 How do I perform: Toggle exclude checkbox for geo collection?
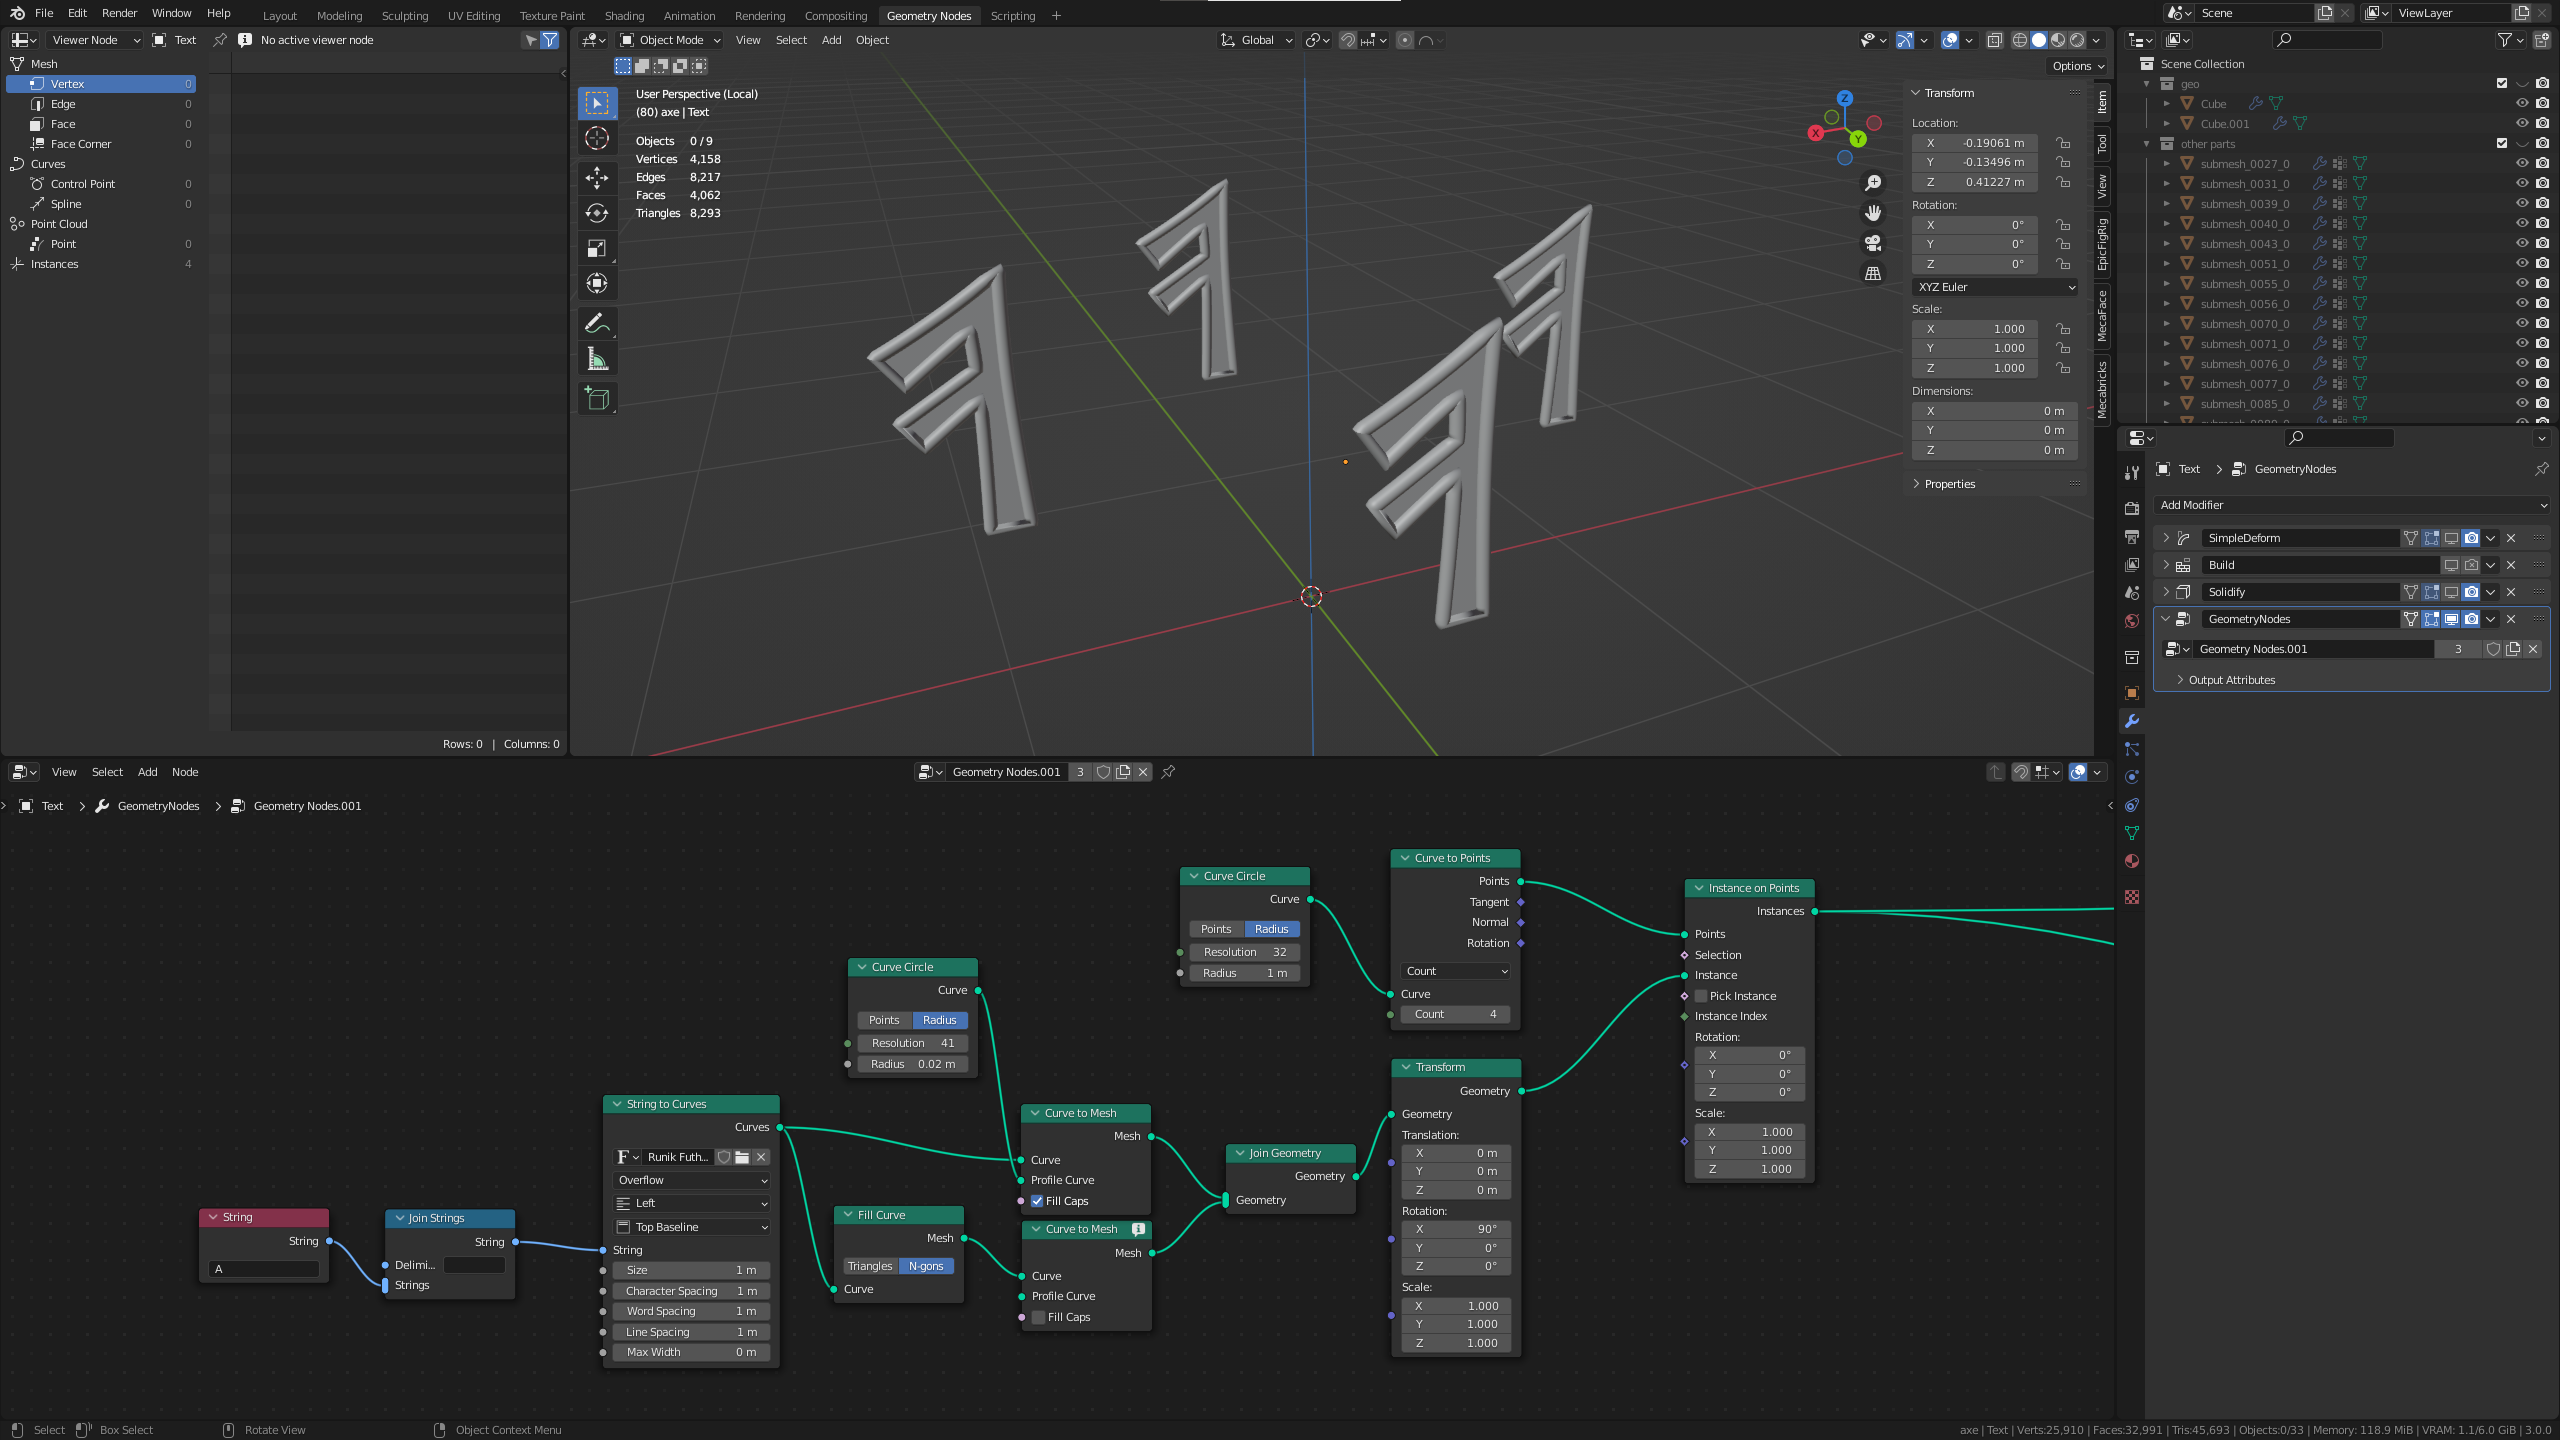tap(2502, 84)
